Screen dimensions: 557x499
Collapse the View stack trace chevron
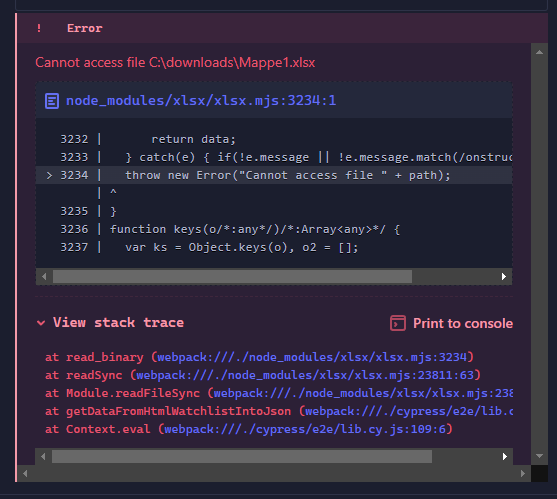[41, 323]
